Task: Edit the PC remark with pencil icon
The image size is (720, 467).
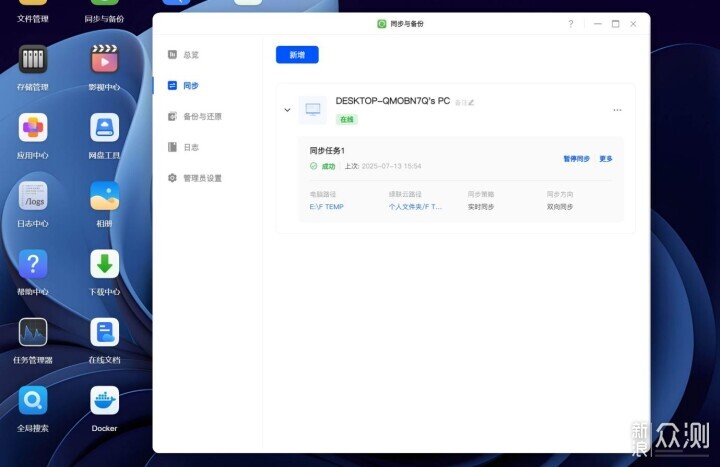Action: point(471,102)
